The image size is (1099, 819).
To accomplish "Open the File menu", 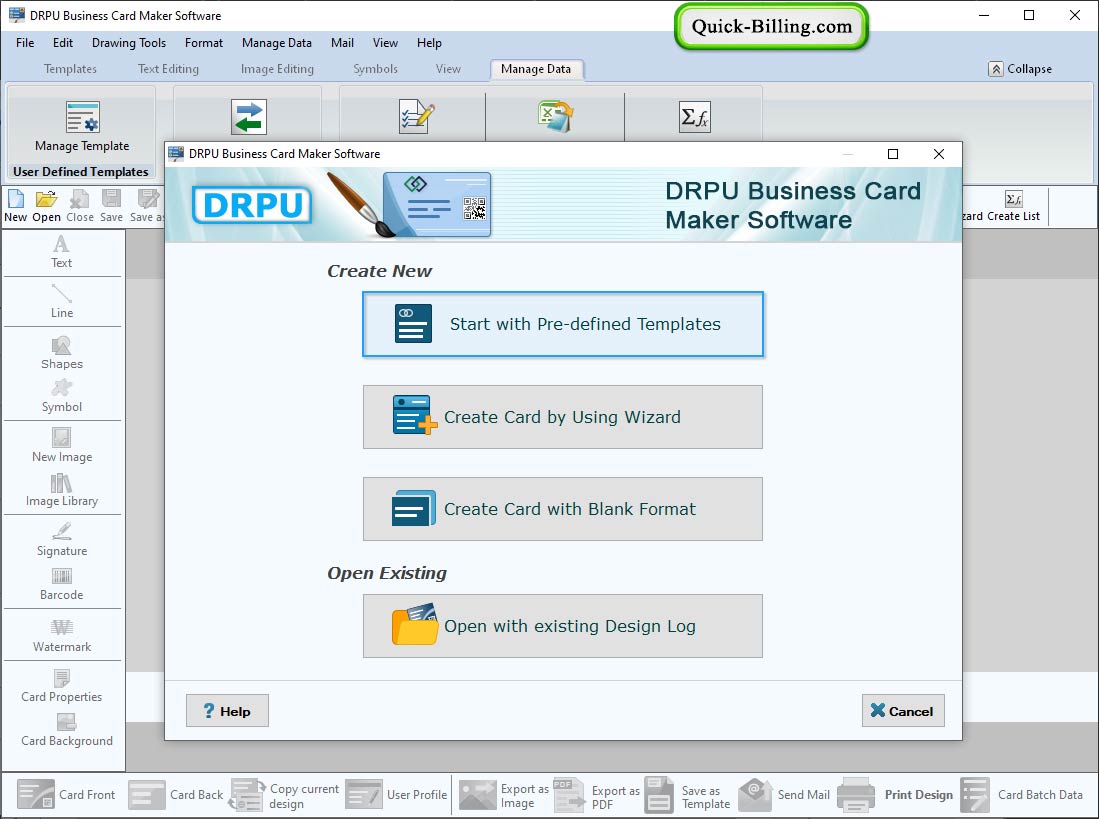I will coord(25,43).
